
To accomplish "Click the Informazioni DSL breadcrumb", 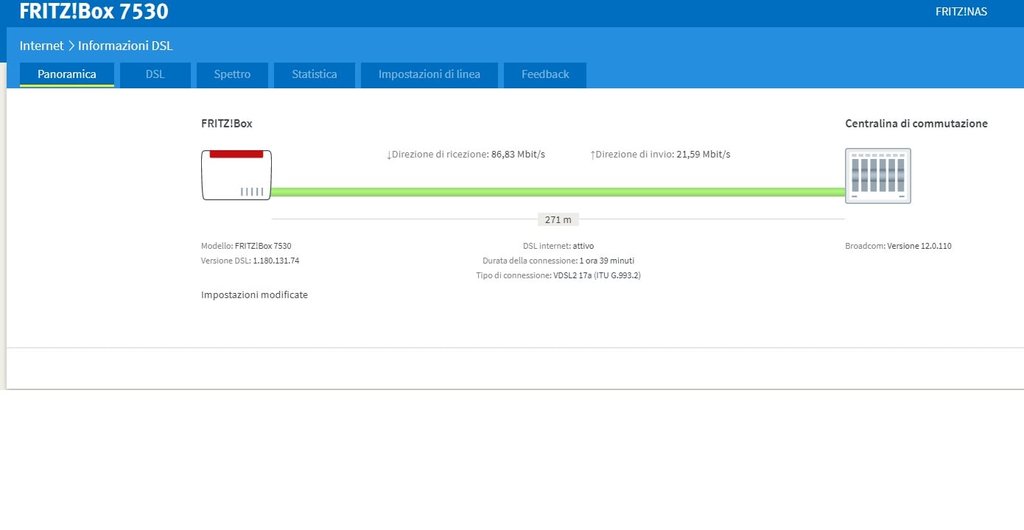I will (125, 46).
